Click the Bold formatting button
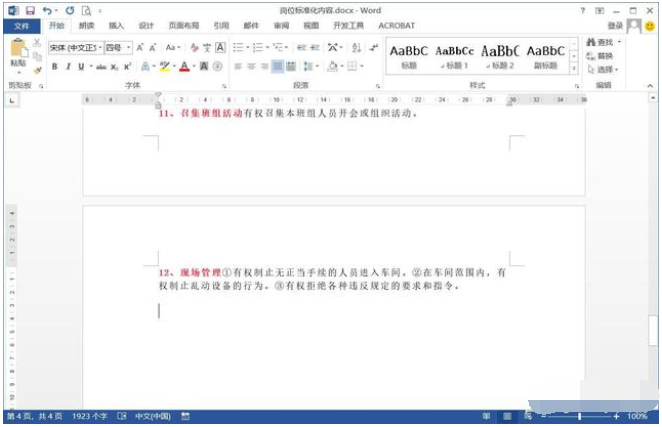Screen dimensions: 662x427 tap(55, 67)
